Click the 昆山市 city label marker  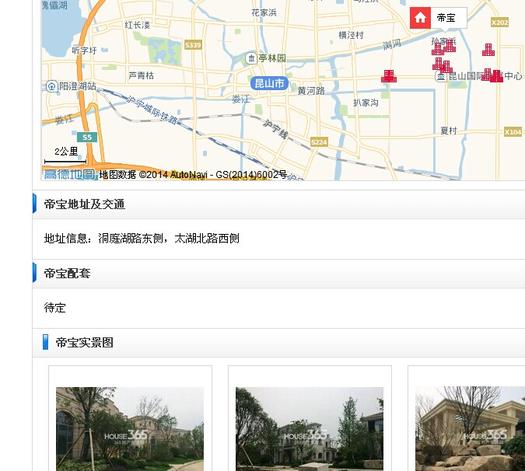tap(270, 83)
